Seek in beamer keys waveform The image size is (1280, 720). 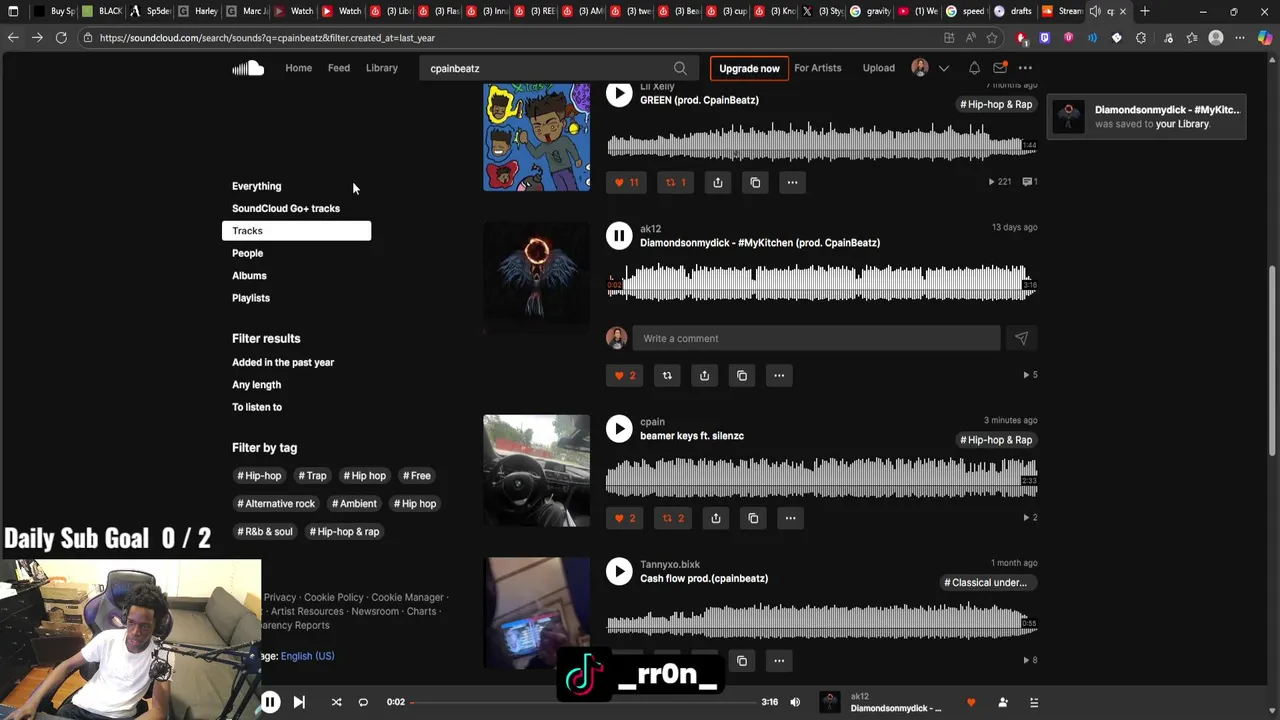[x=821, y=477]
